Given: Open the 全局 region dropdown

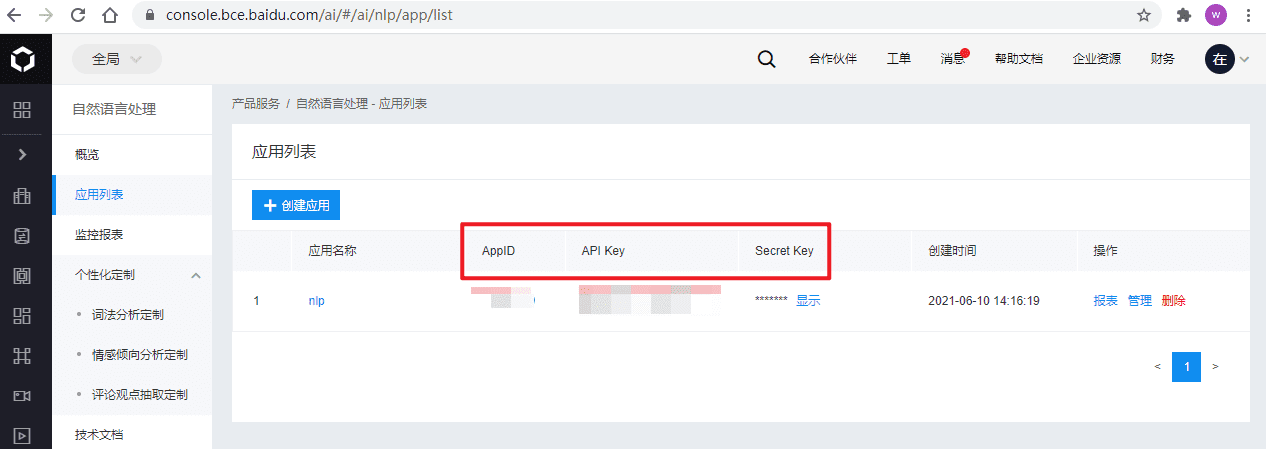Looking at the screenshot, I should pyautogui.click(x=117, y=59).
